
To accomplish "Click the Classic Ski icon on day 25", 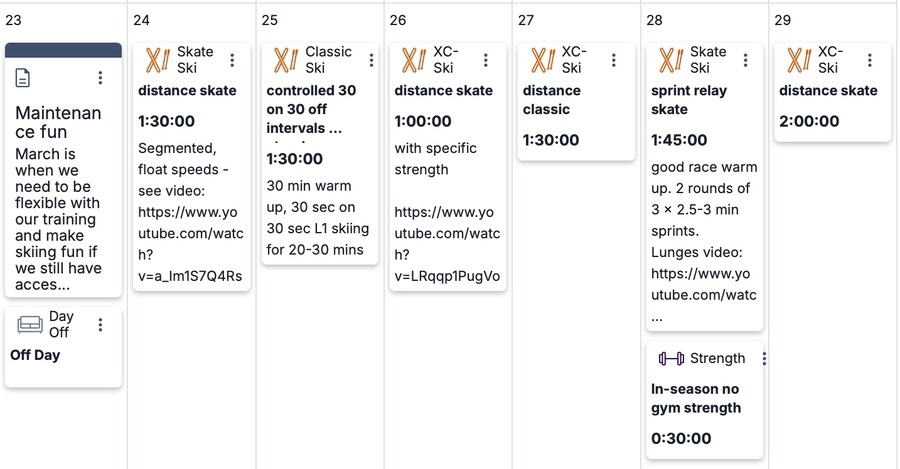I will (285, 60).
